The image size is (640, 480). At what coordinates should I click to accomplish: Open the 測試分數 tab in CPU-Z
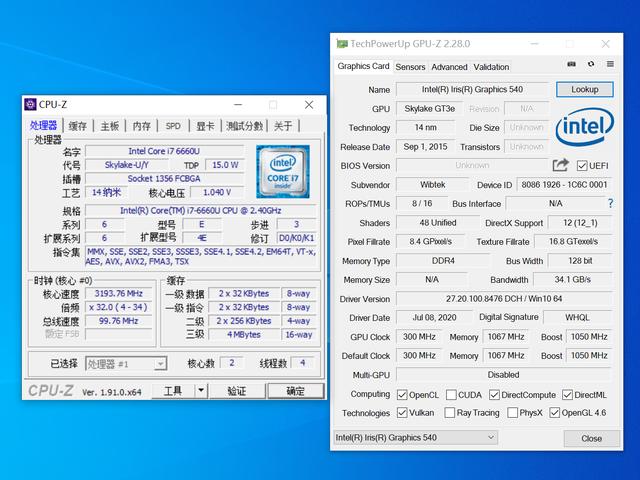tap(244, 126)
